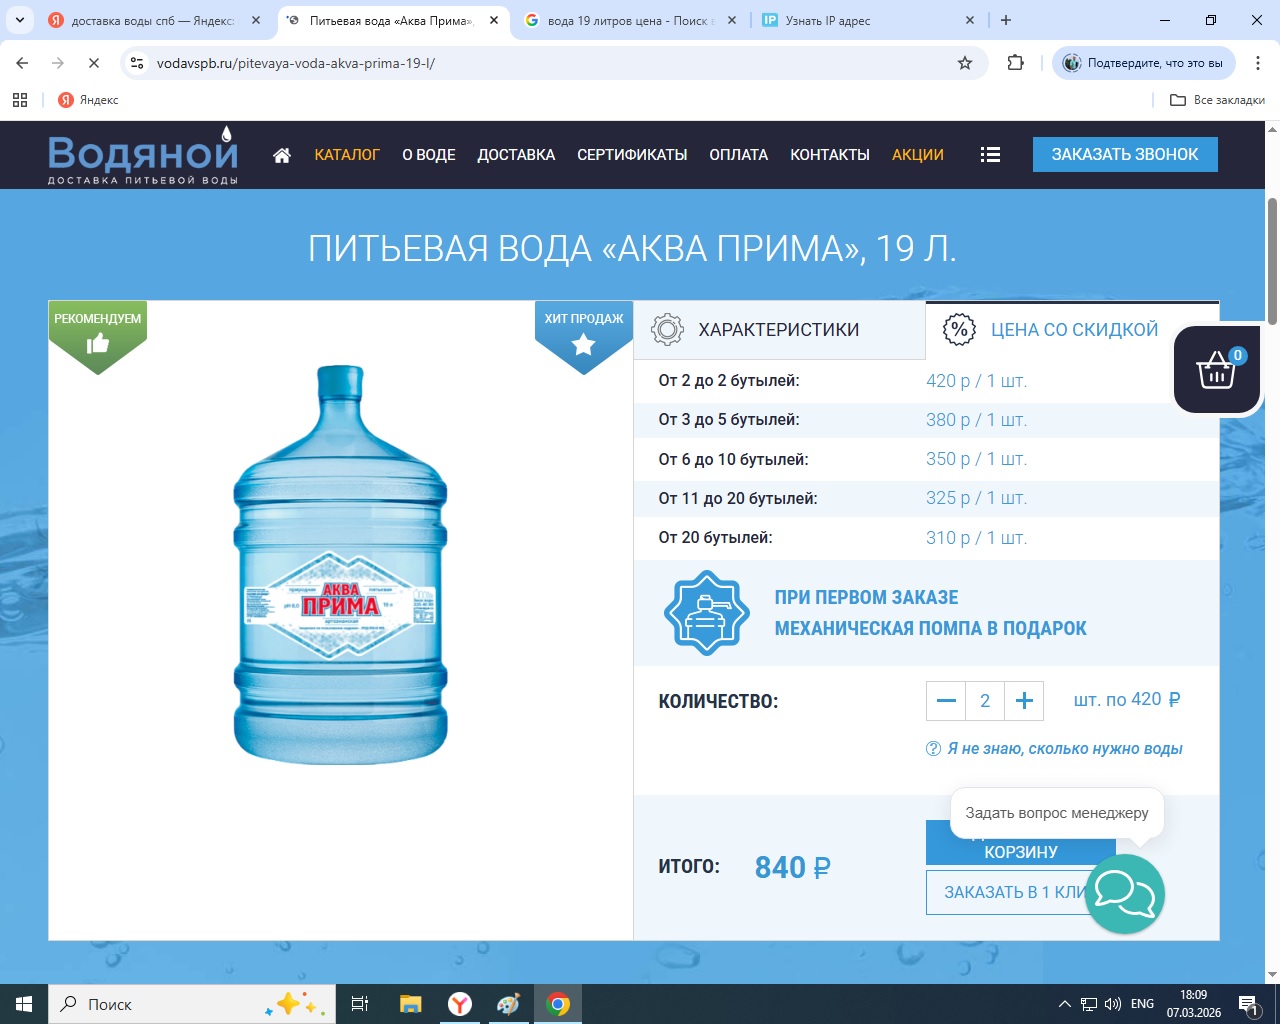The height and width of the screenshot is (1024, 1280).
Task: Open the taskbar clock showing 18:09
Action: click(1194, 1004)
